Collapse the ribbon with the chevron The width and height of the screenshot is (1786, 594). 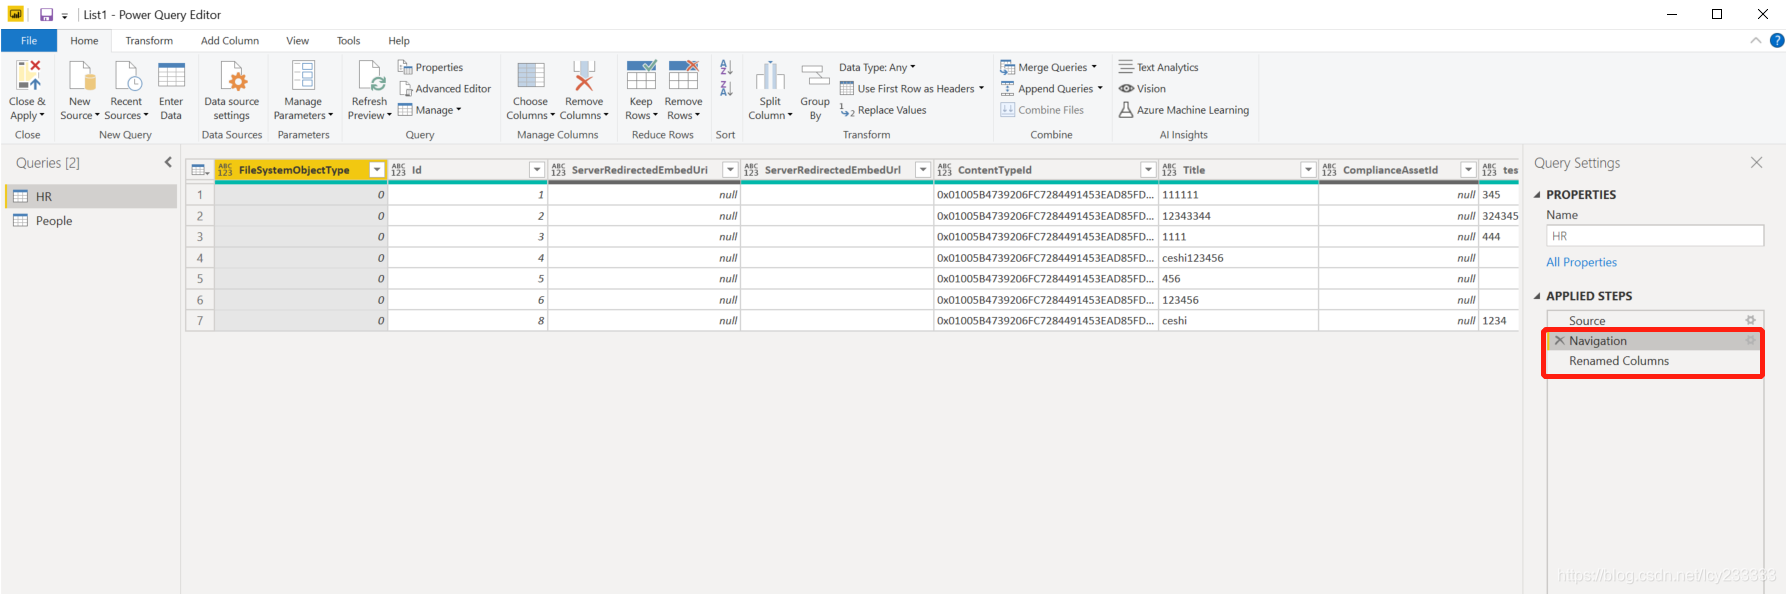tap(1755, 41)
